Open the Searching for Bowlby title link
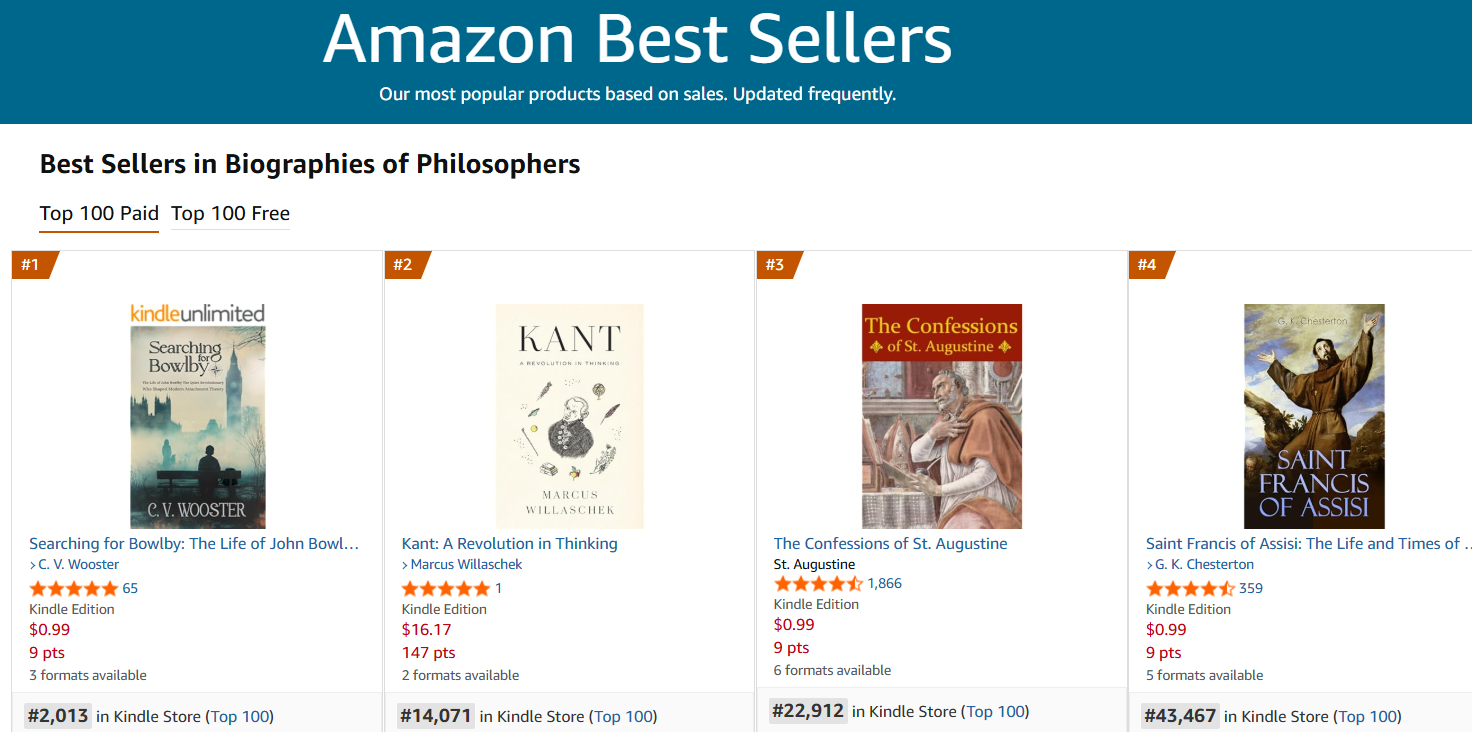Screen dimensions: 1472x732 click(x=194, y=544)
